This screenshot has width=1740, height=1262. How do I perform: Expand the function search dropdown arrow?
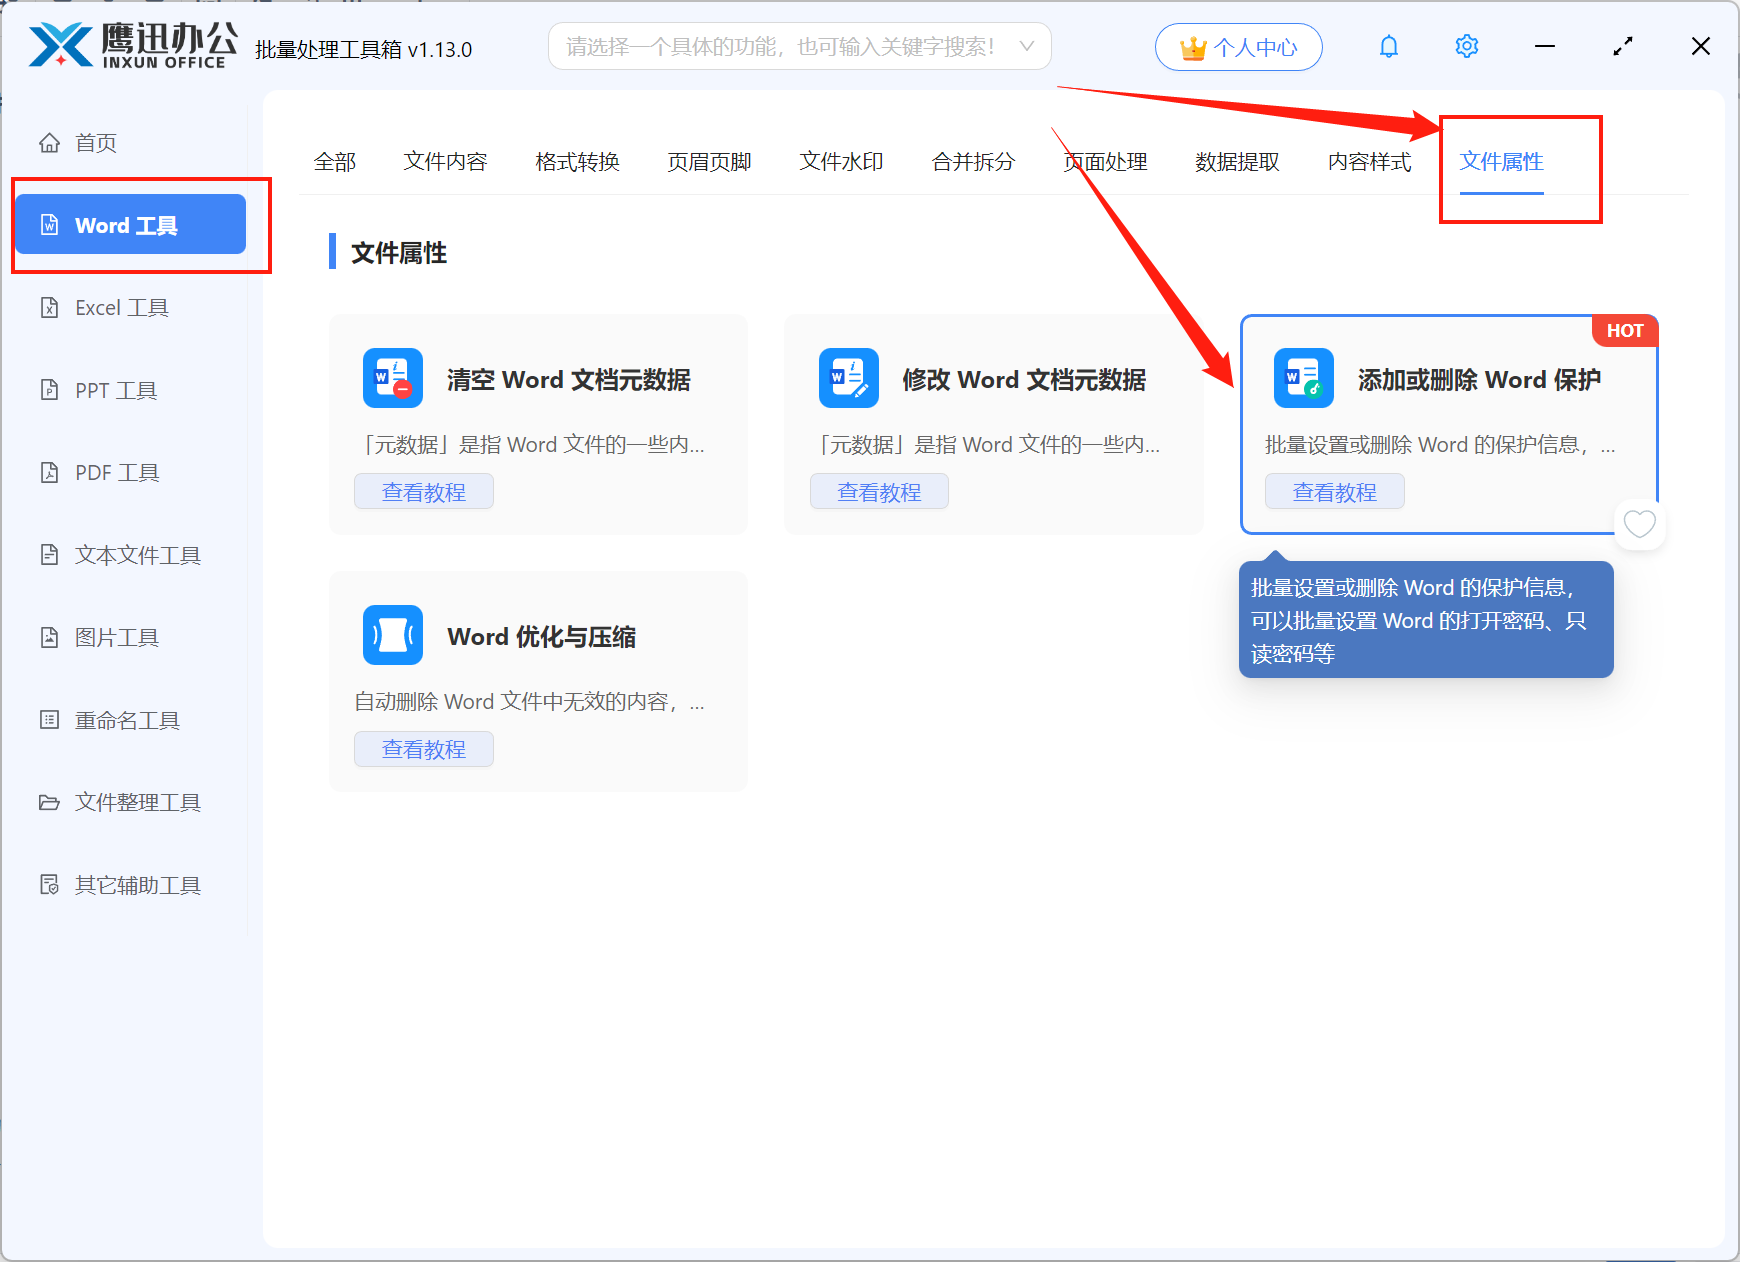1027,46
